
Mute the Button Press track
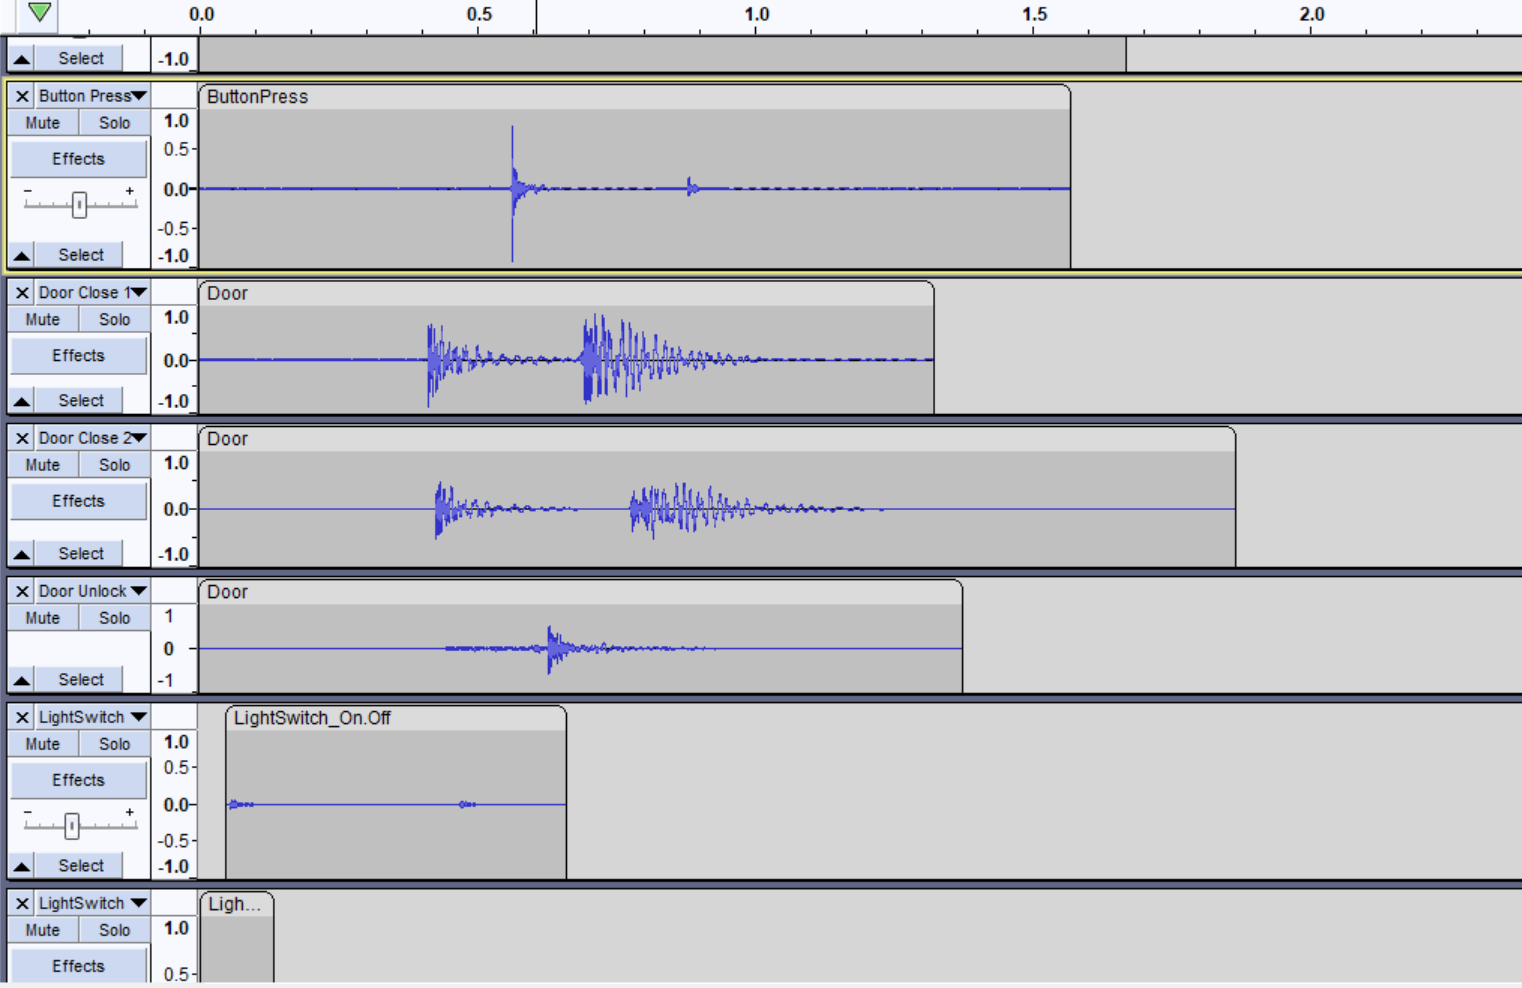[43, 123]
